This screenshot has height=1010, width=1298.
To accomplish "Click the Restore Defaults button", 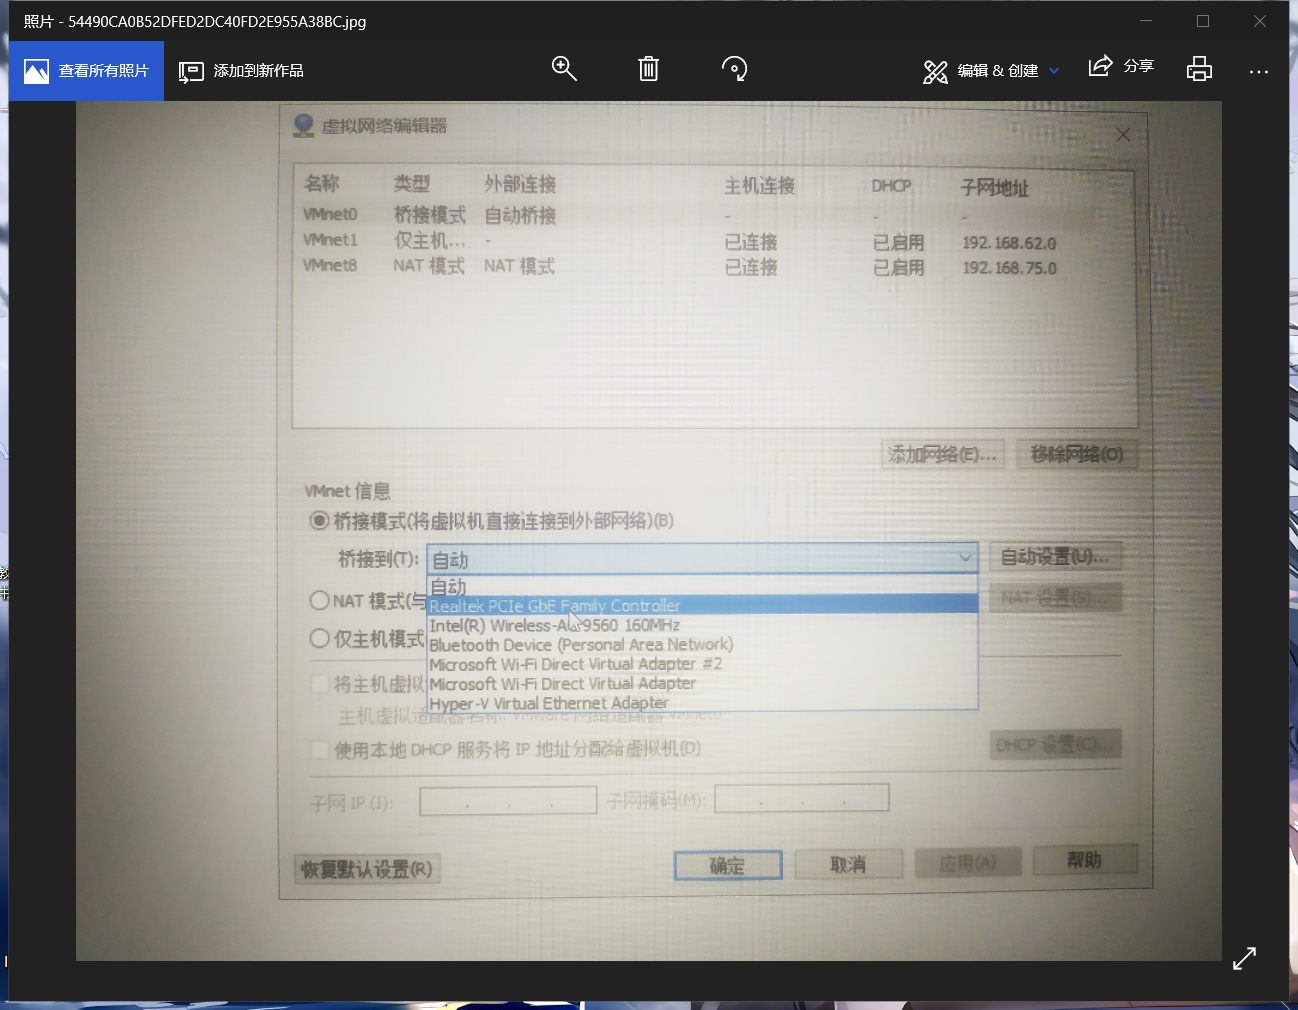I will tap(367, 869).
